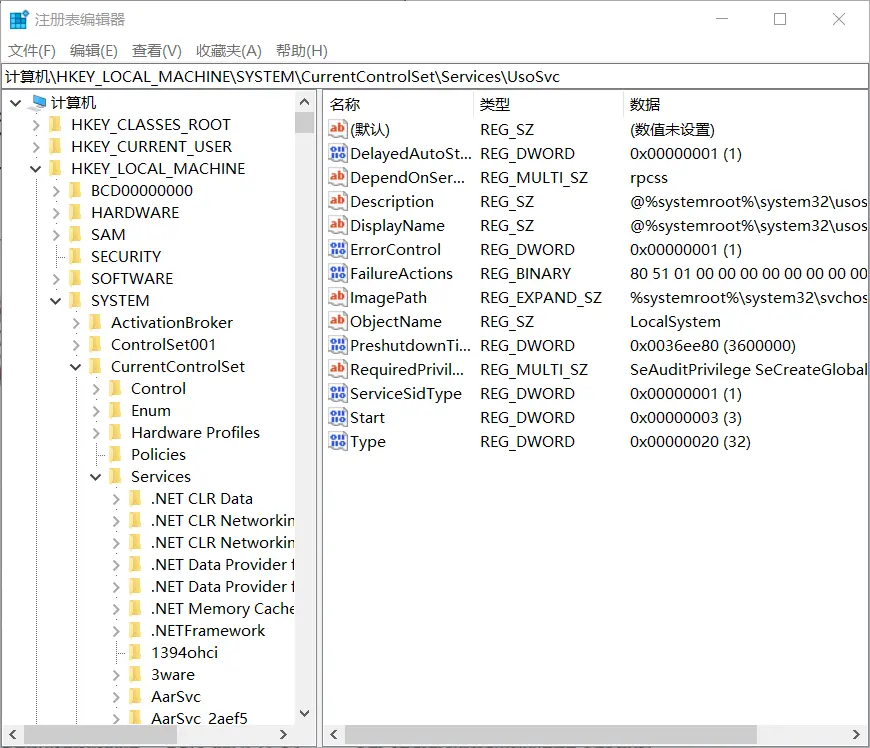Click the folder icon beside Policies key
870x748 pixels.
[115, 454]
